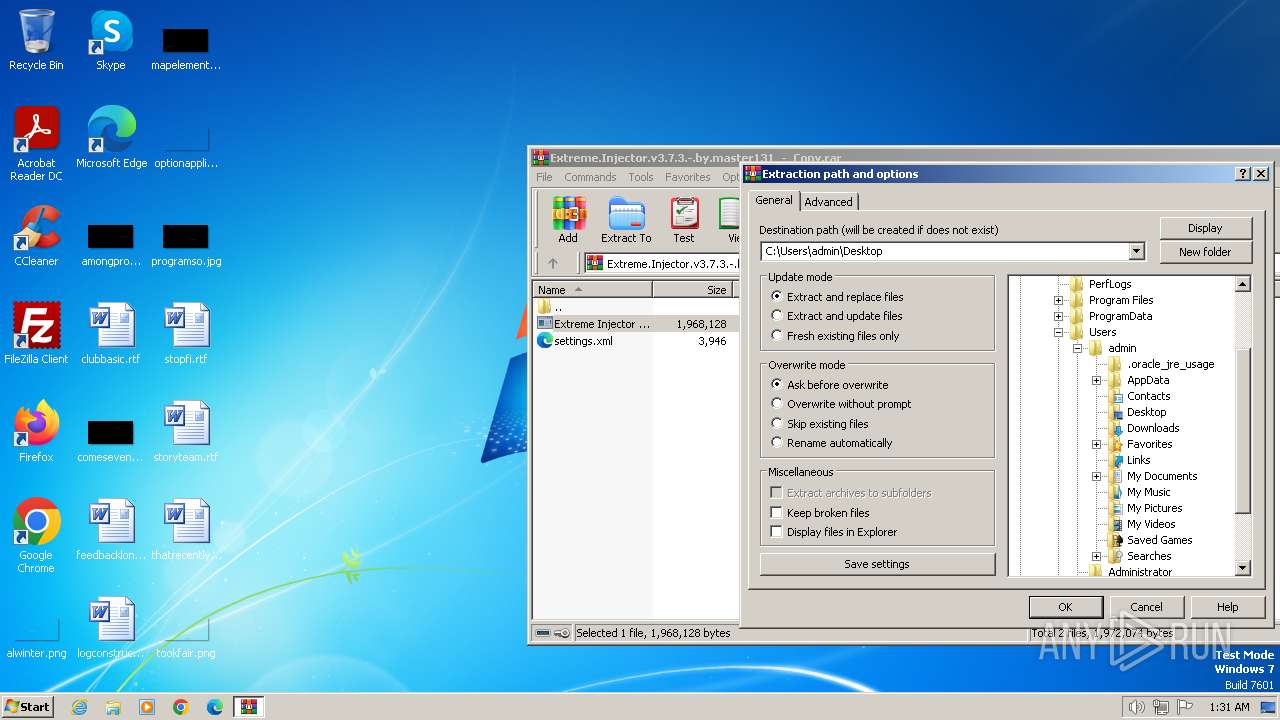1280x720 pixels.
Task: Click the dialog's question mark help icon
Action: coord(1243,174)
